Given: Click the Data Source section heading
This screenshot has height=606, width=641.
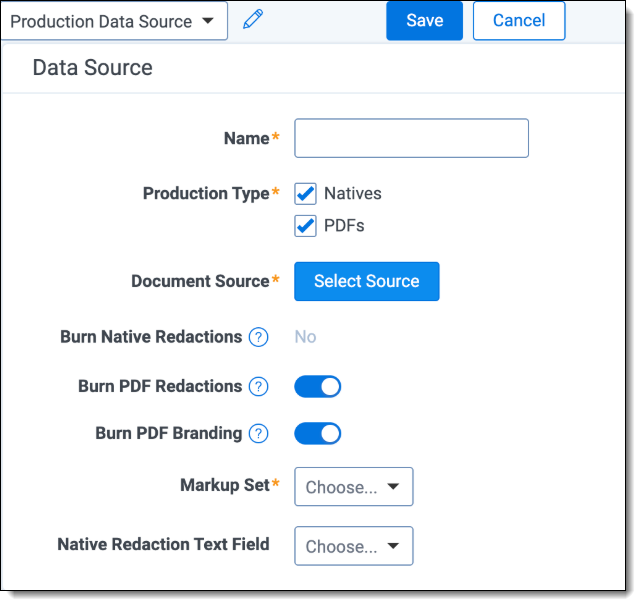Looking at the screenshot, I should click(92, 67).
